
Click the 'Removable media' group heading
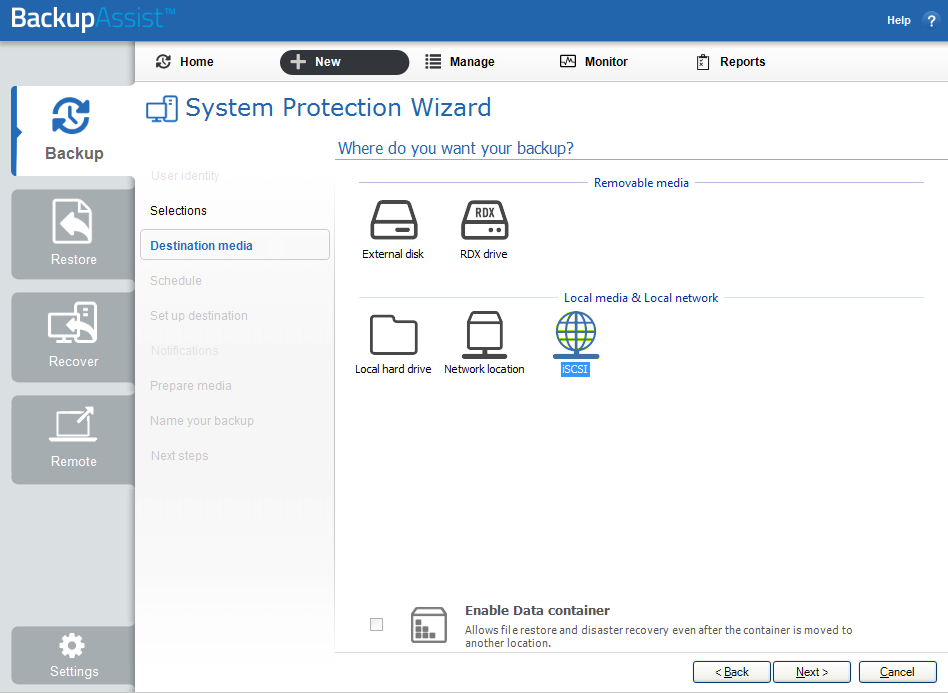(641, 183)
